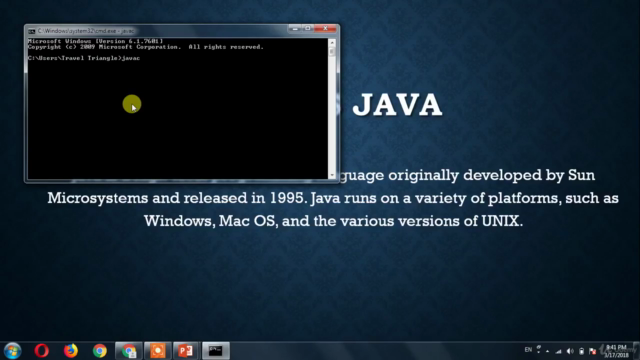Minimize the Command Prompt window
This screenshot has height=360, width=640.
(x=295, y=29)
